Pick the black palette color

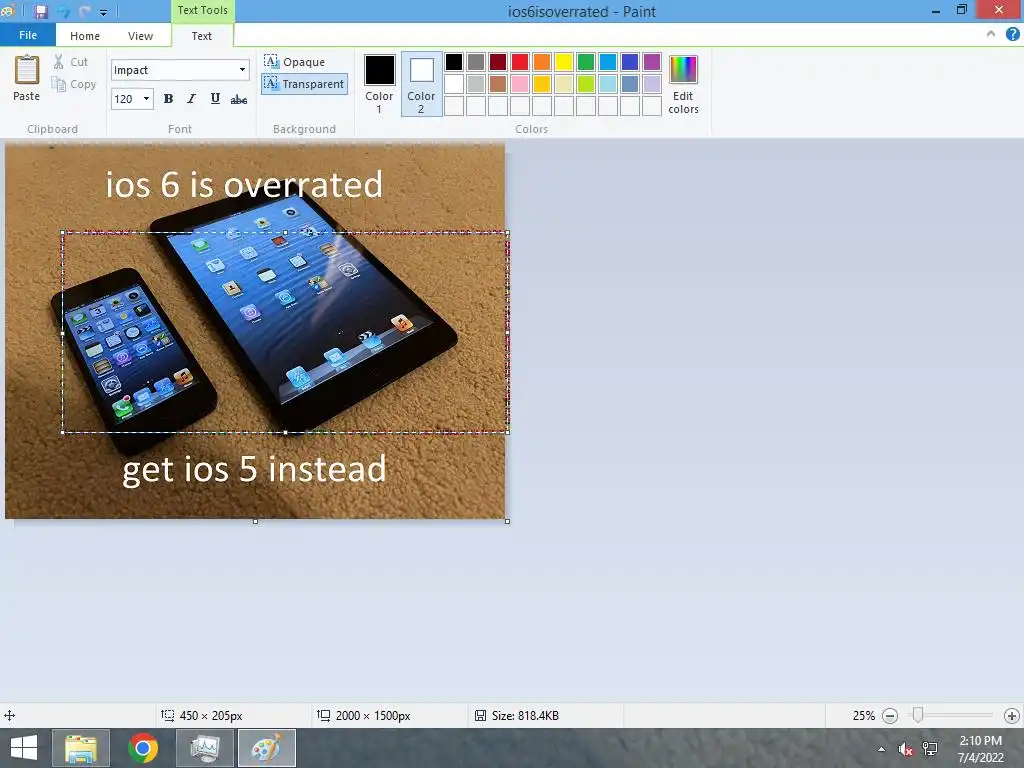[454, 62]
